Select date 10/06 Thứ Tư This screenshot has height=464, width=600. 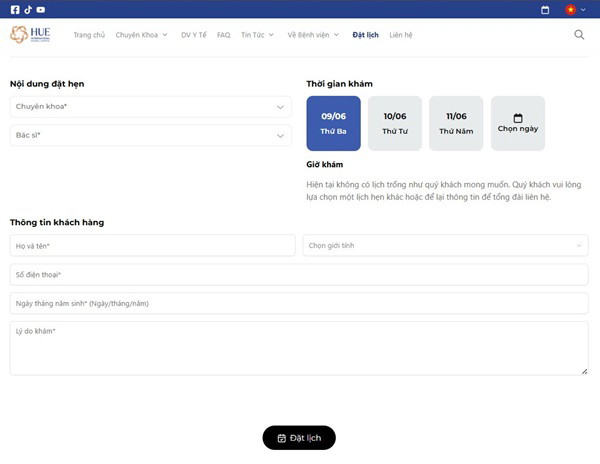(x=395, y=123)
